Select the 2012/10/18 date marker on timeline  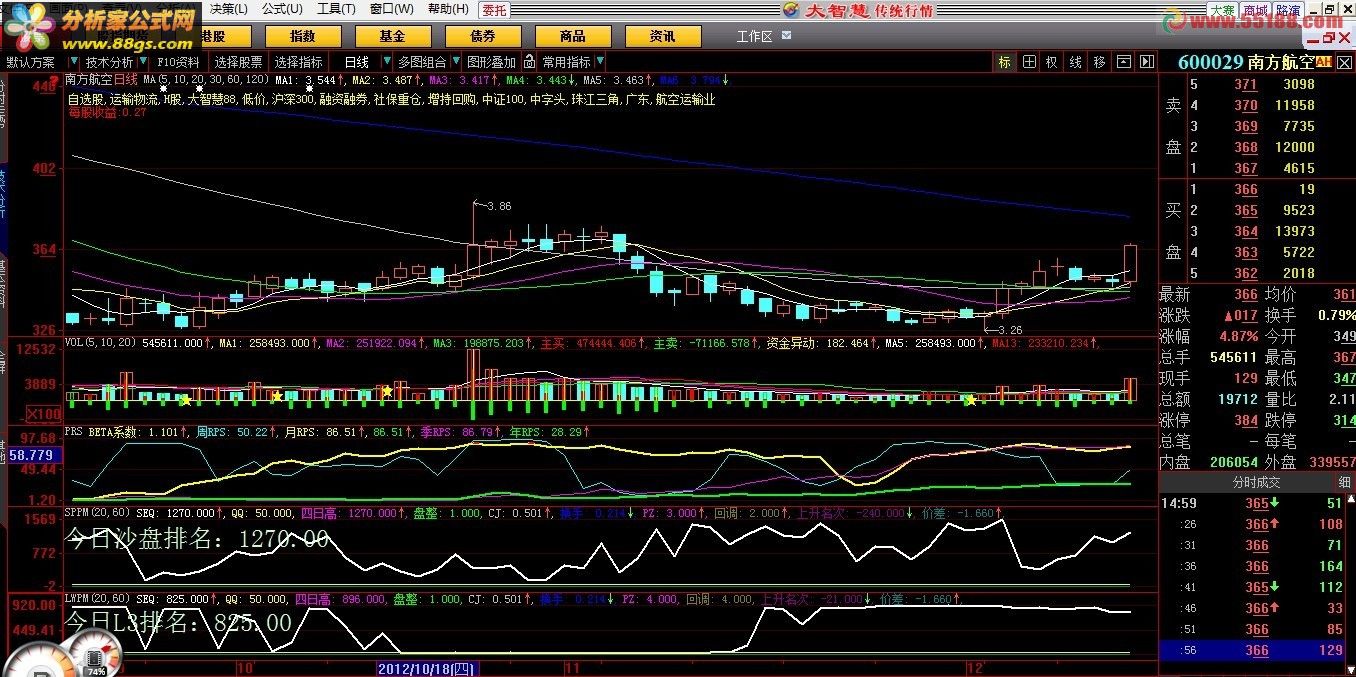(x=429, y=668)
